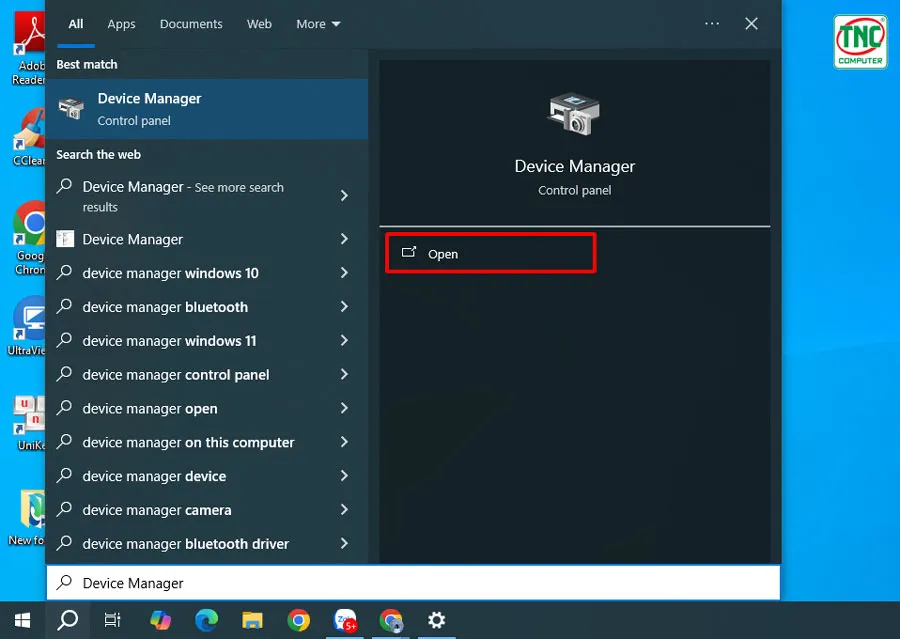Click the large Device Manager icon in preview
The image size is (900, 639).
pos(573,114)
